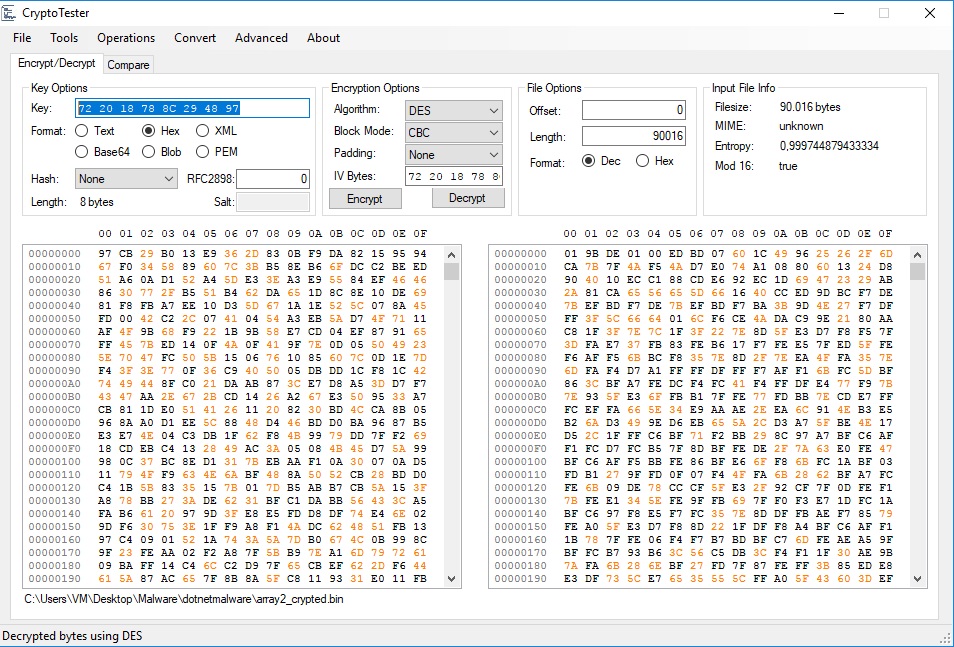This screenshot has height=647, width=954.
Task: Click right hex view scroll up arrow
Action: 917,254
